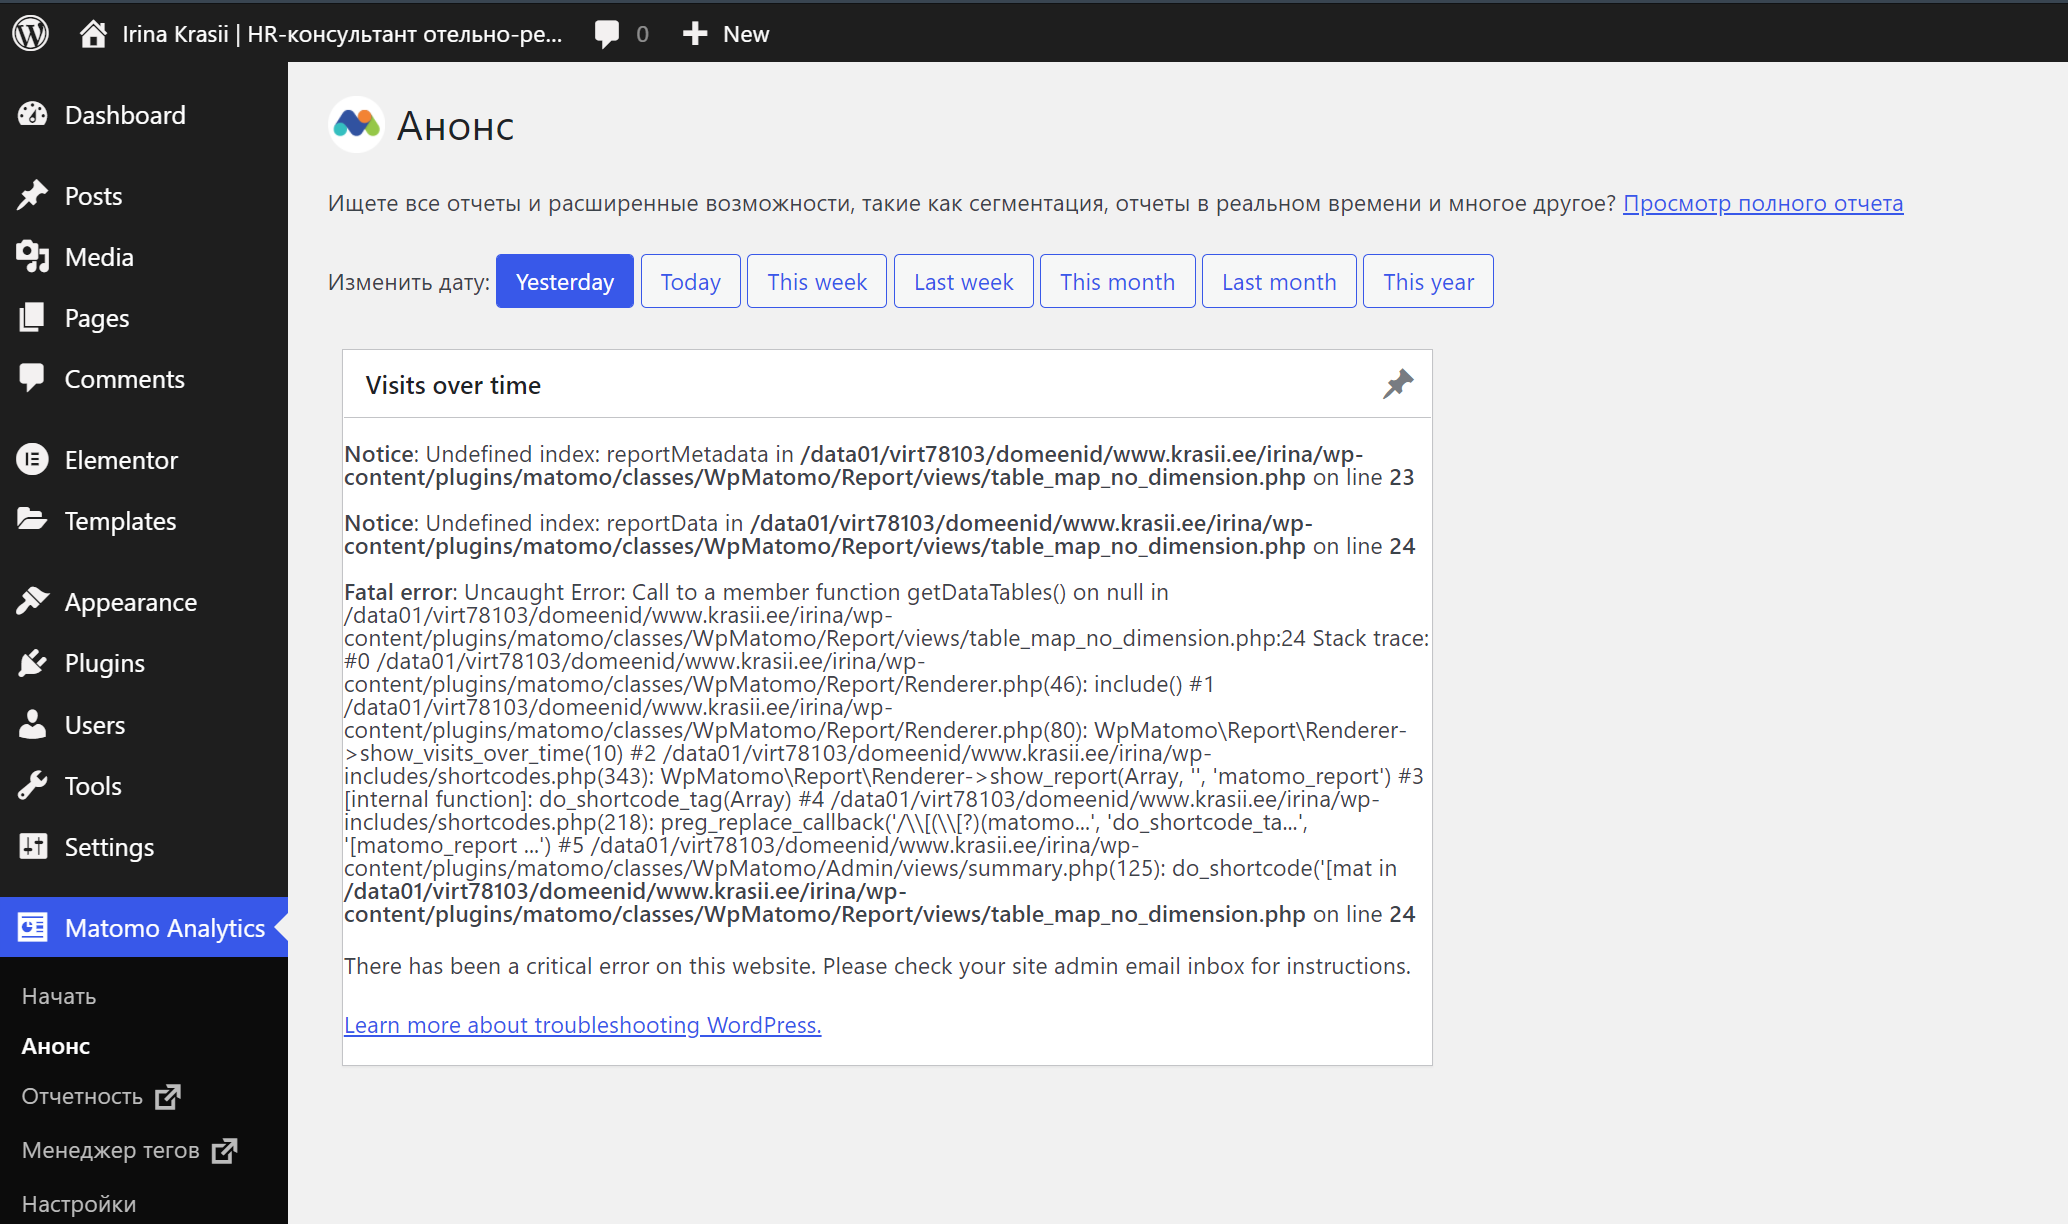Show This year statistics
Image resolution: width=2068 pixels, height=1224 pixels.
1427,281
